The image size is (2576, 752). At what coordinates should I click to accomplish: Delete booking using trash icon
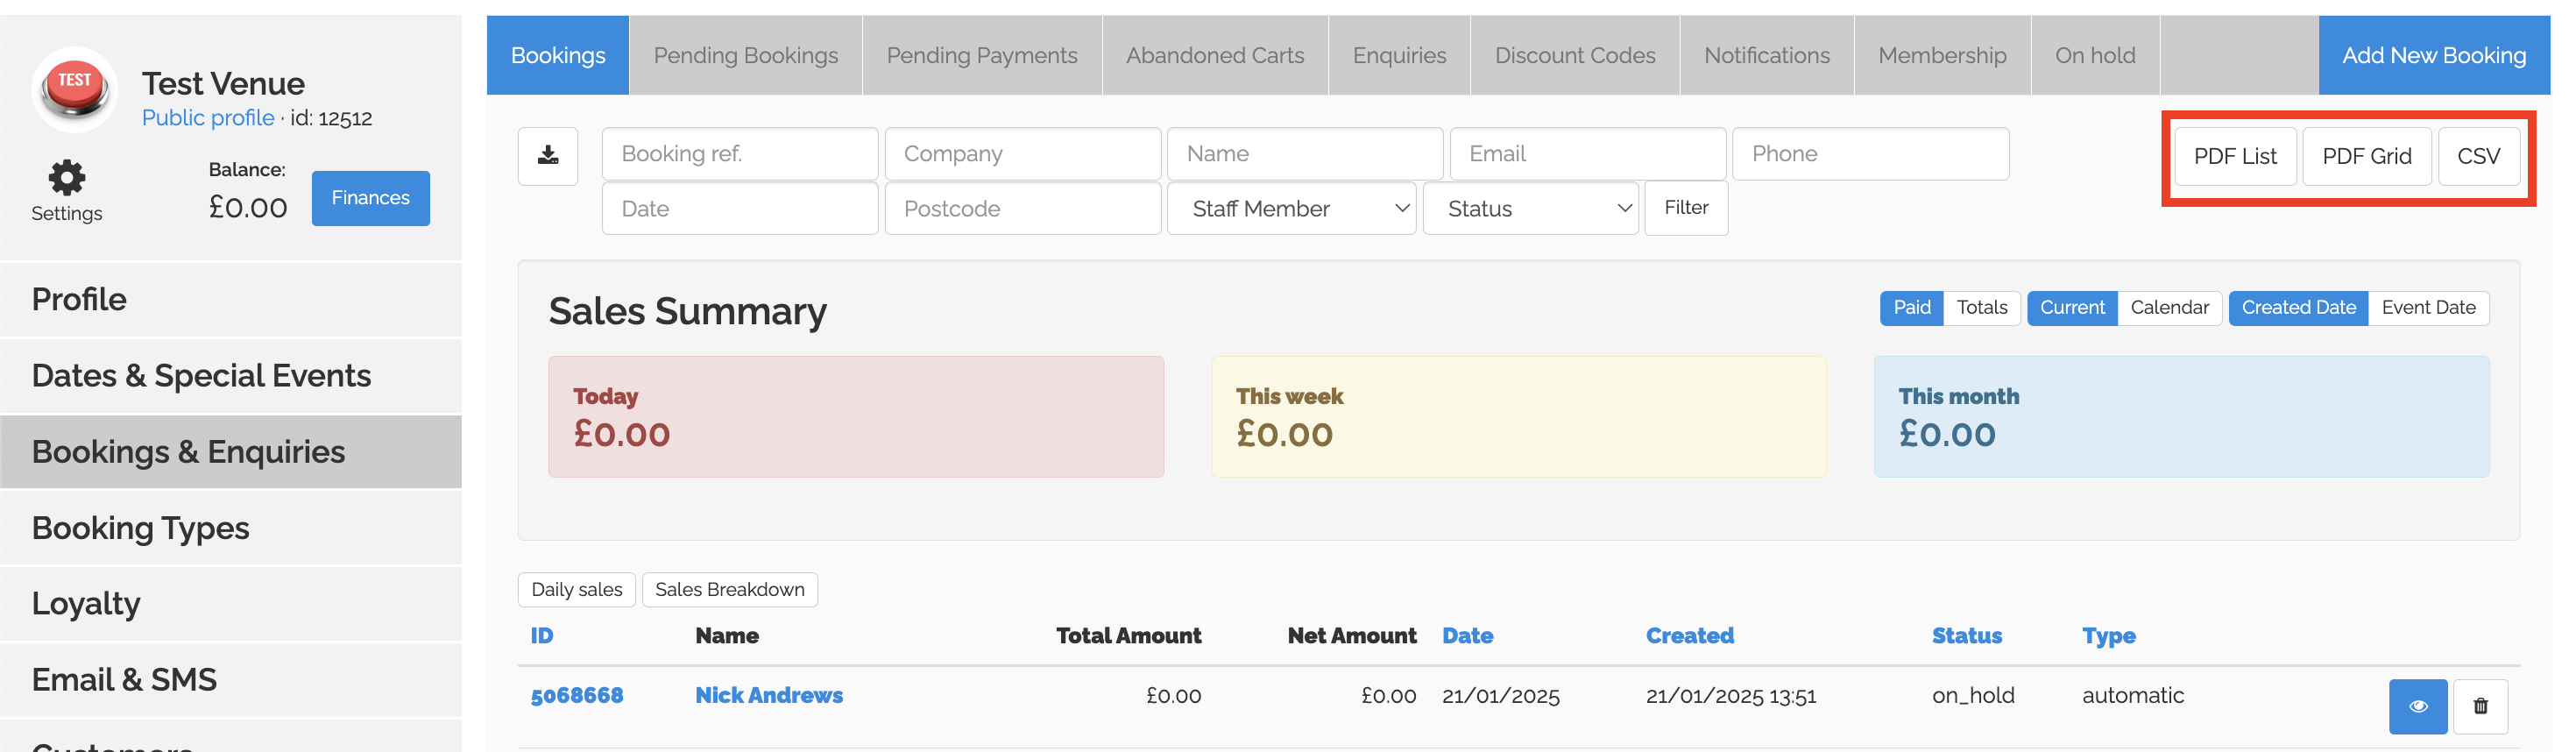click(x=2480, y=706)
